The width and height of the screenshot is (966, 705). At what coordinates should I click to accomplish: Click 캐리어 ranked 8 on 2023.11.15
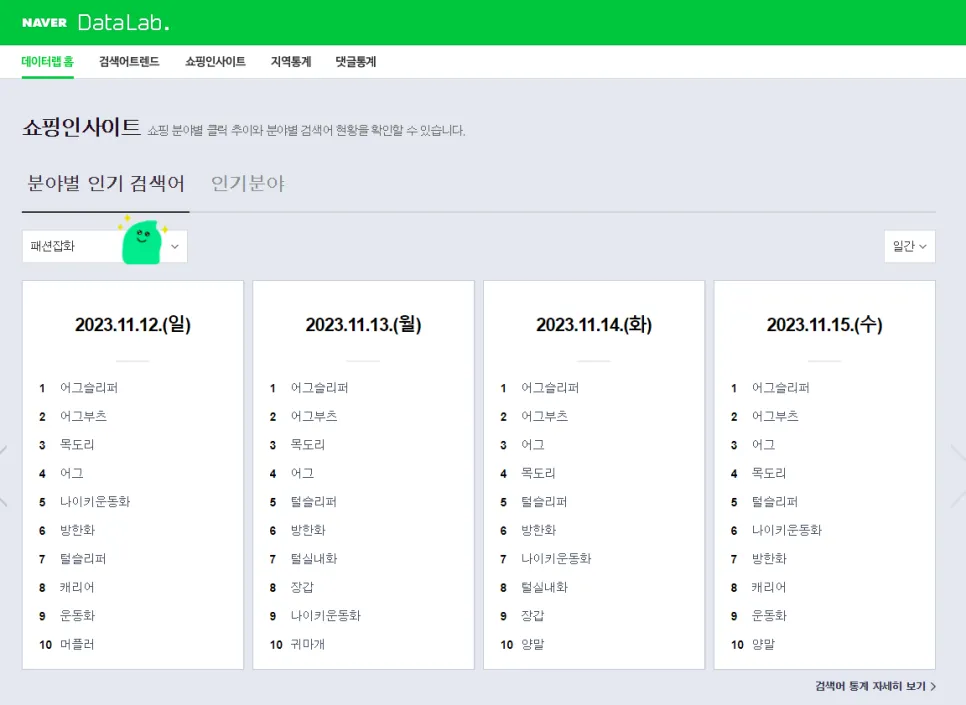(x=769, y=587)
